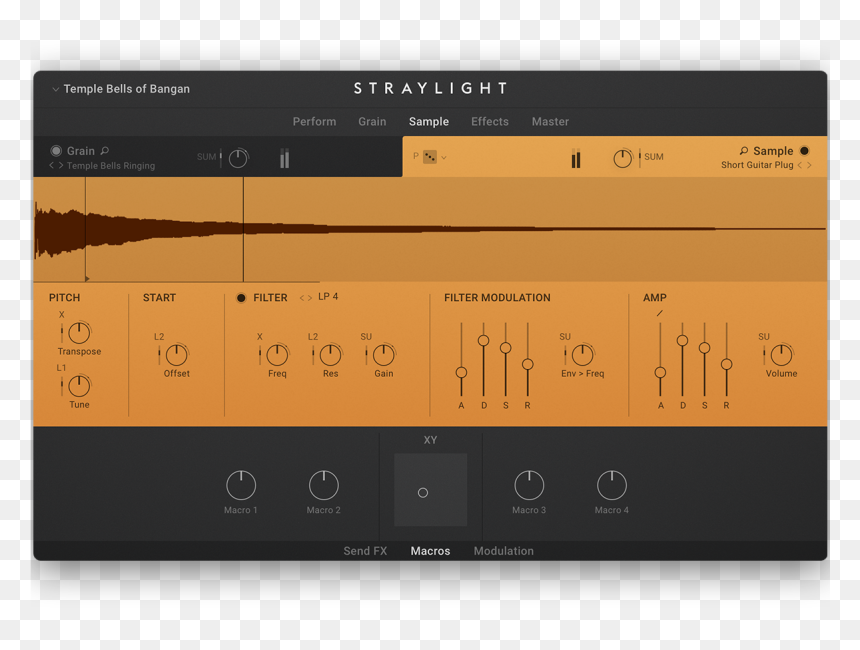The image size is (860, 650).
Task: Click the Tune knob
Action: click(79, 386)
